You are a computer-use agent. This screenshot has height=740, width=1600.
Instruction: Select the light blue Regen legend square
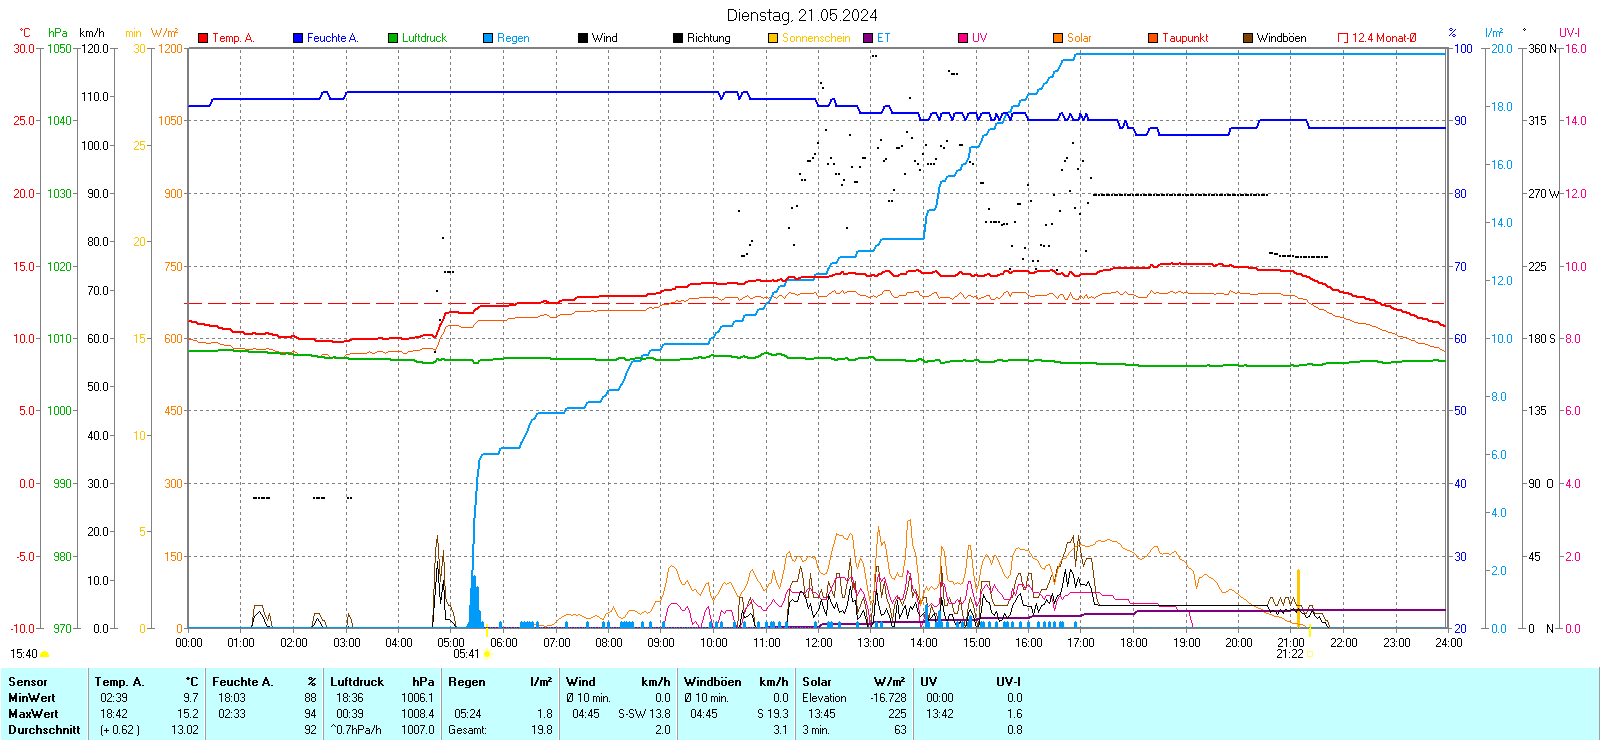(488, 38)
